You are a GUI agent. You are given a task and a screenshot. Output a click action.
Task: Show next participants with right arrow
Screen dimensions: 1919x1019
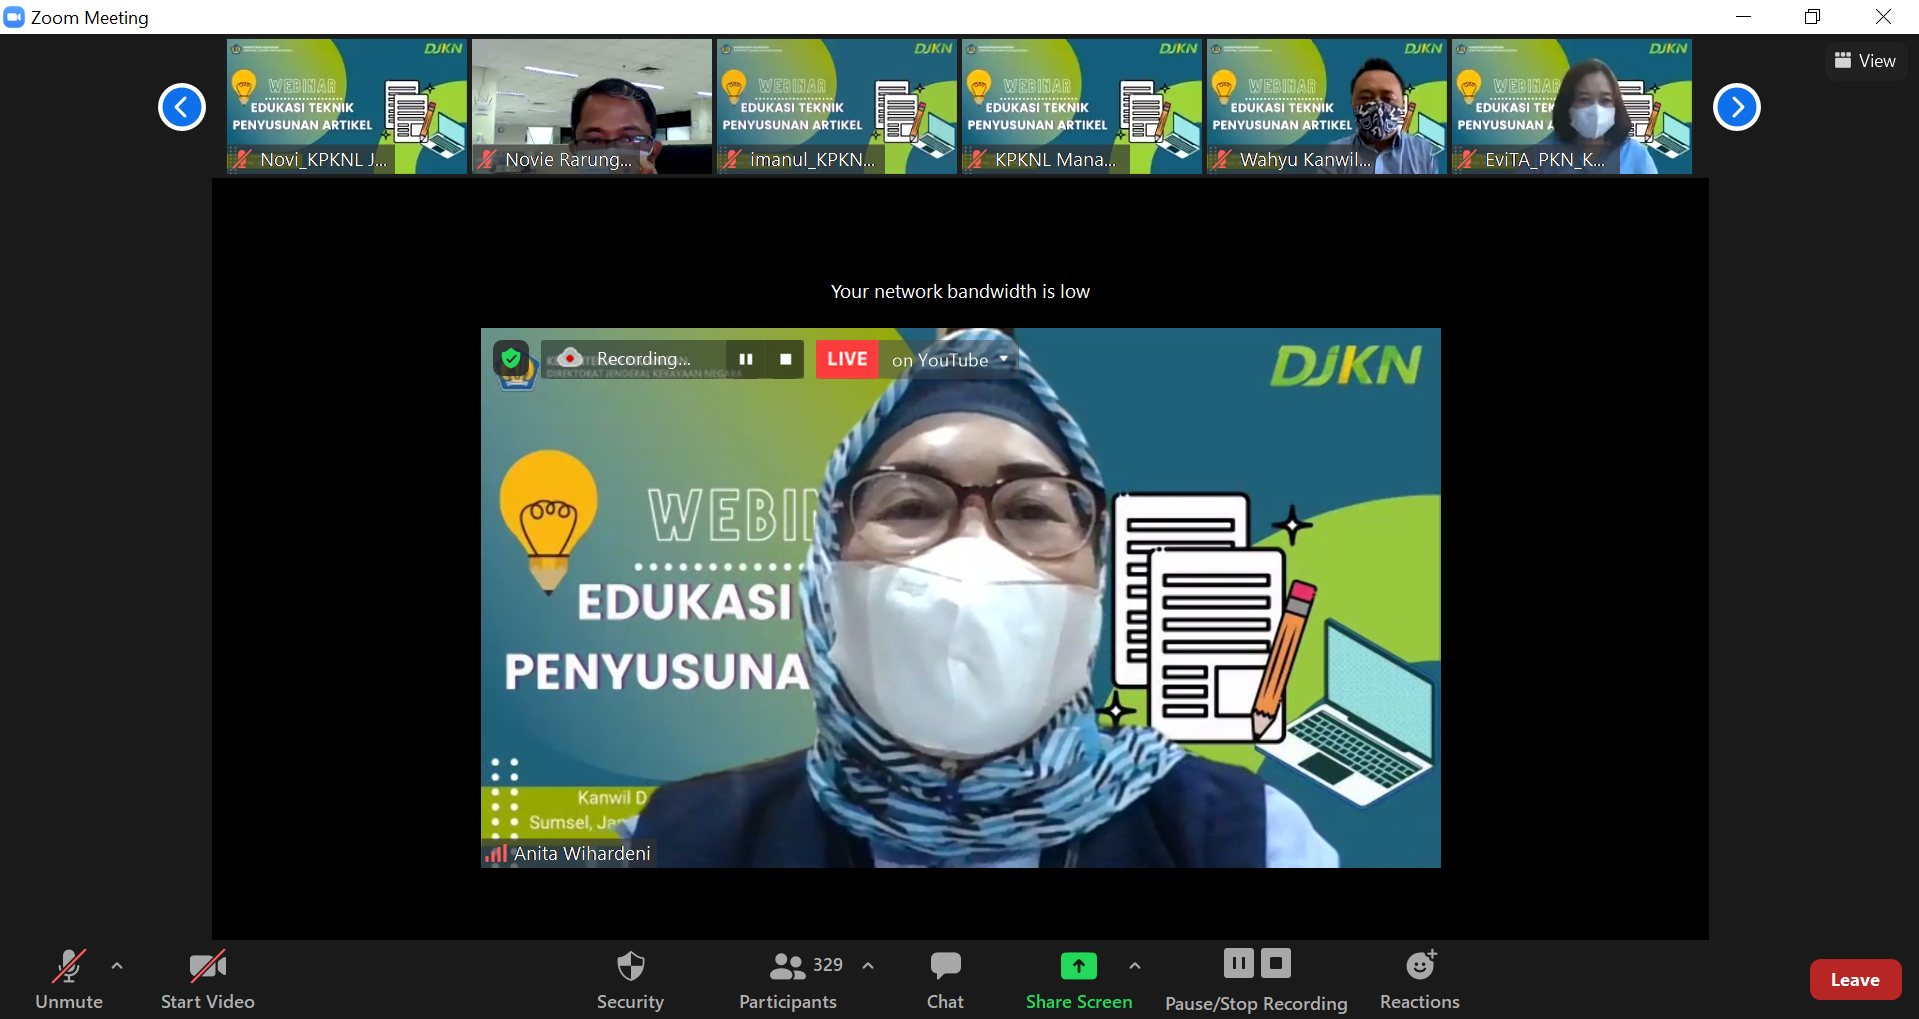point(1736,107)
